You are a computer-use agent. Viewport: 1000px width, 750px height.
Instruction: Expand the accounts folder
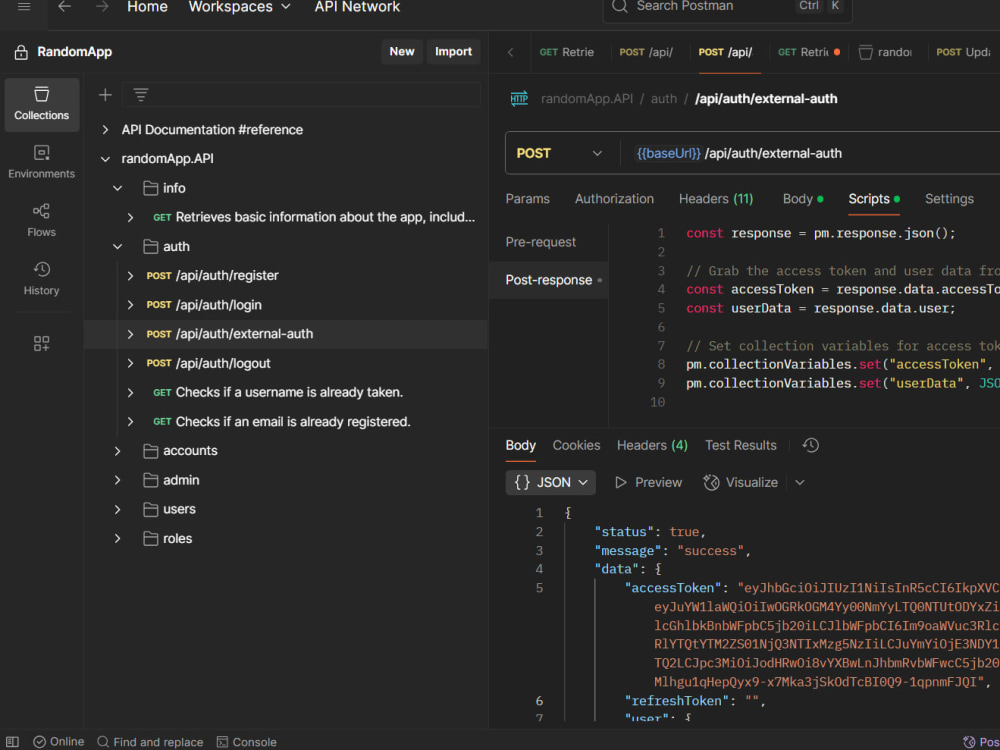(117, 451)
